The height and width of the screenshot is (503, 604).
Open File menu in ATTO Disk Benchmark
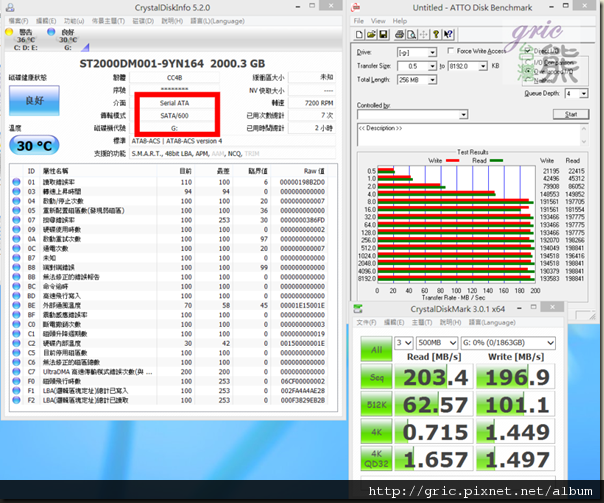tap(359, 21)
